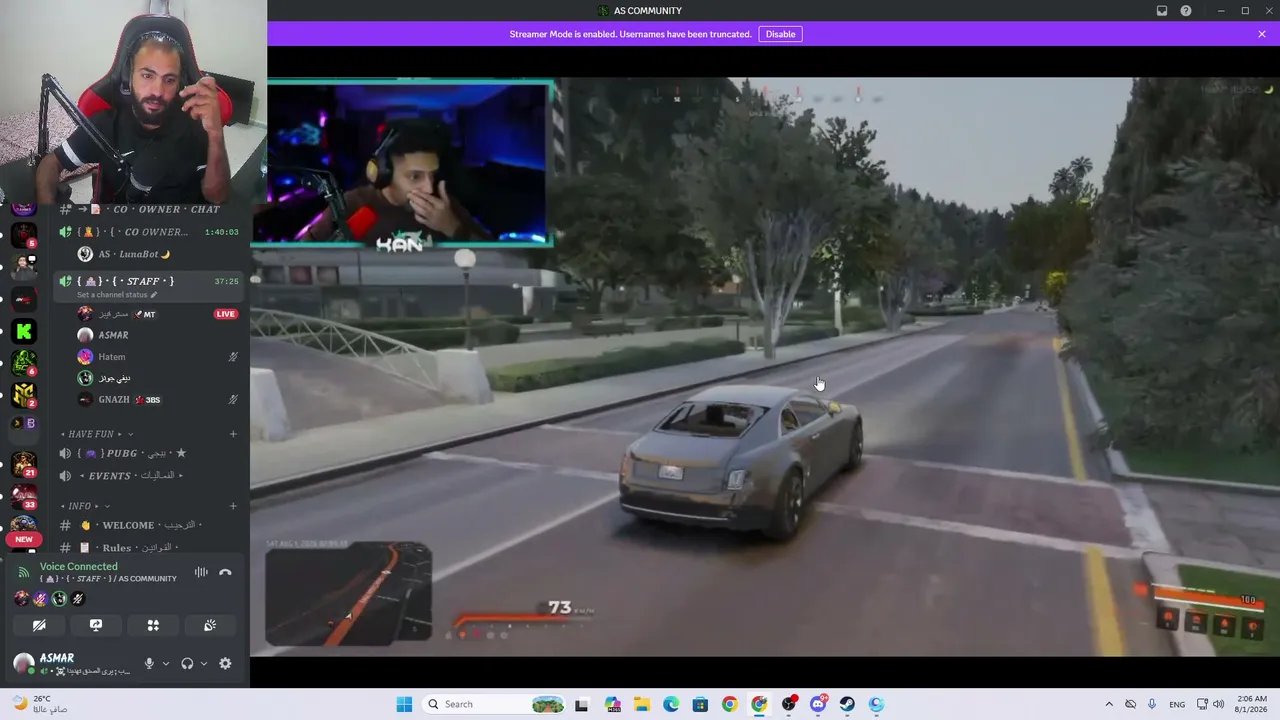Create a channel in INFO category
Screen dimensions: 1280x720
233,506
